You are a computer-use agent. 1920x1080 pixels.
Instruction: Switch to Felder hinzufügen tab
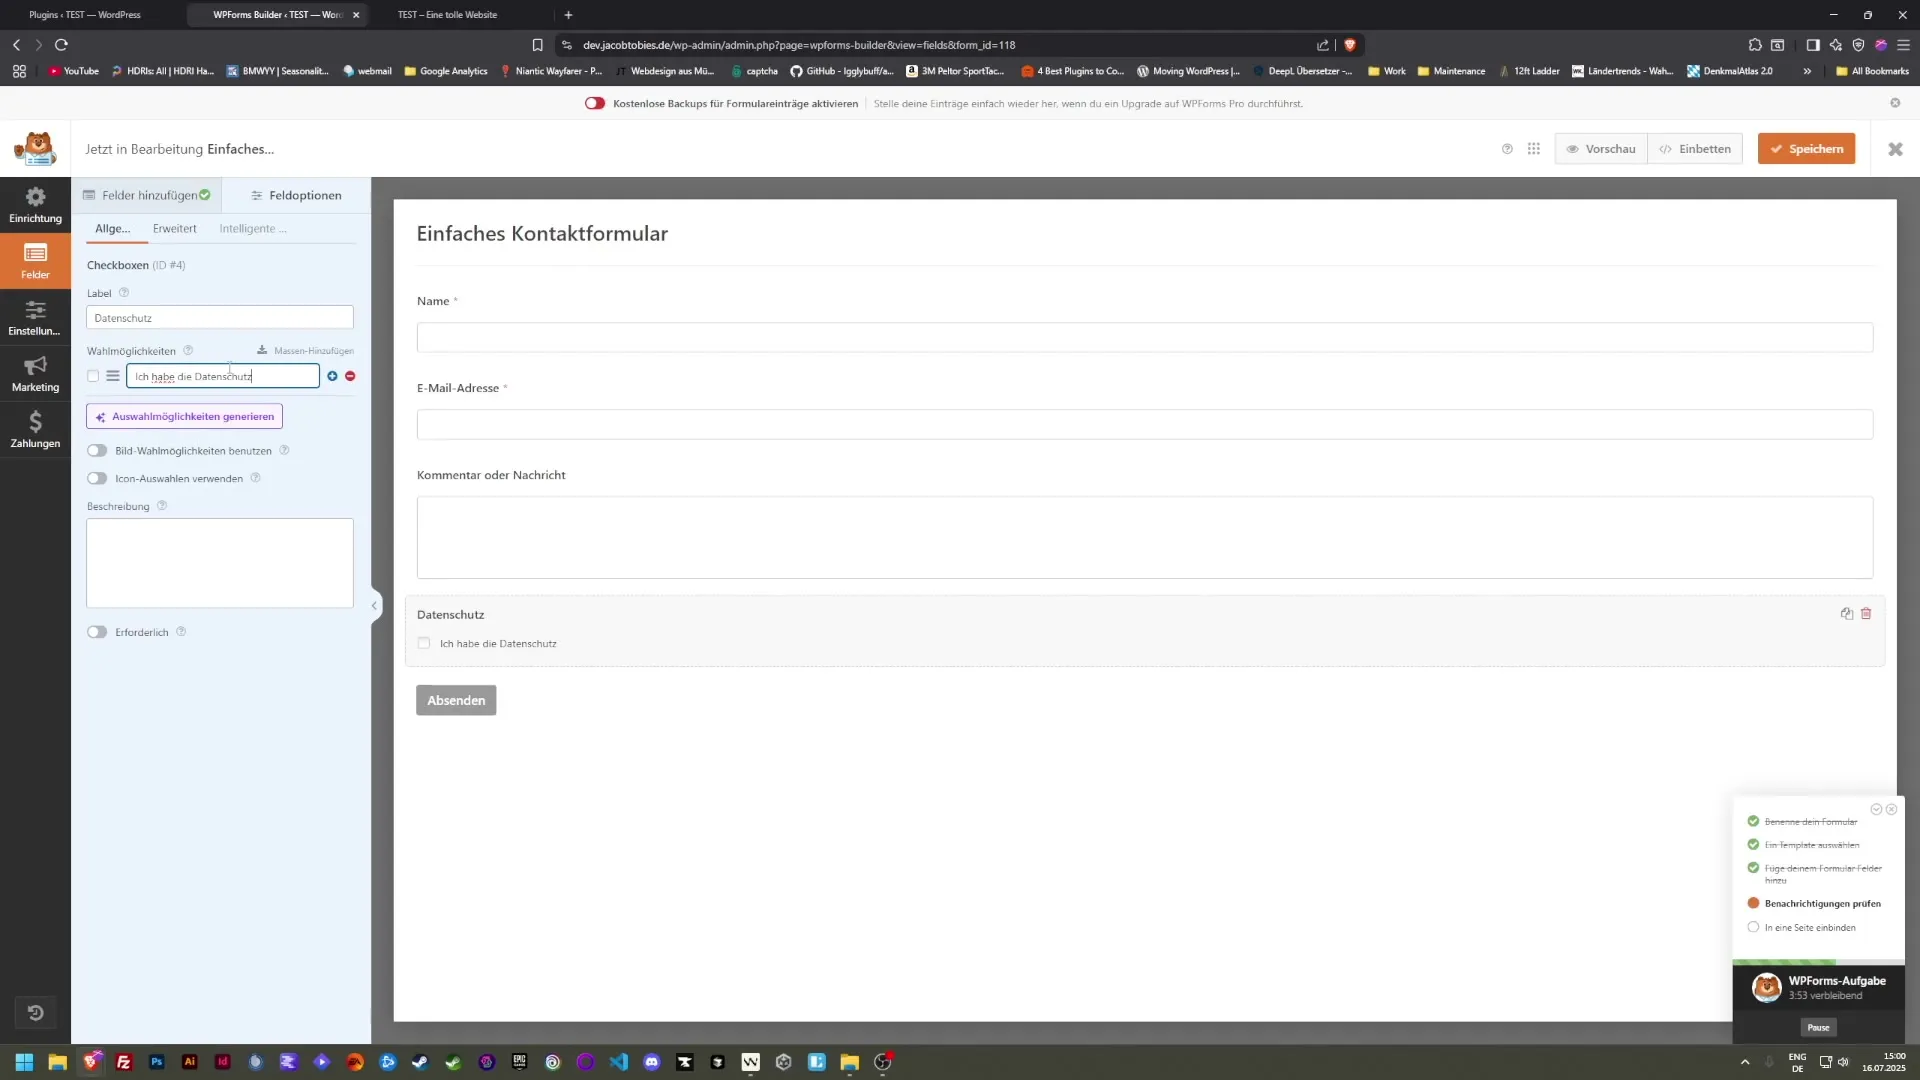click(x=147, y=195)
